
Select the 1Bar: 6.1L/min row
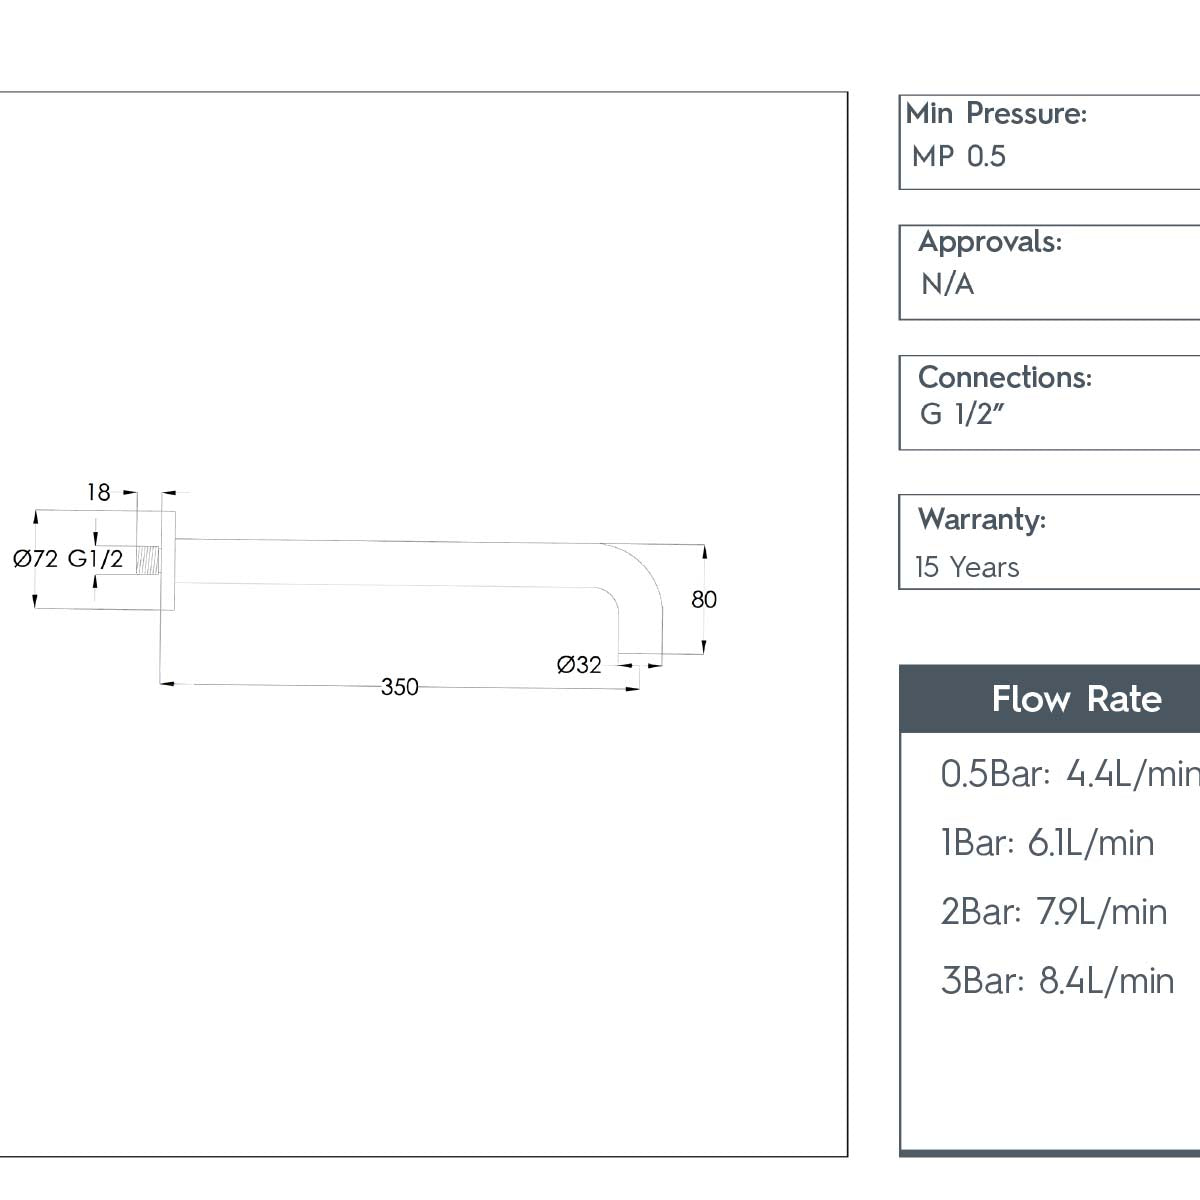click(1047, 843)
